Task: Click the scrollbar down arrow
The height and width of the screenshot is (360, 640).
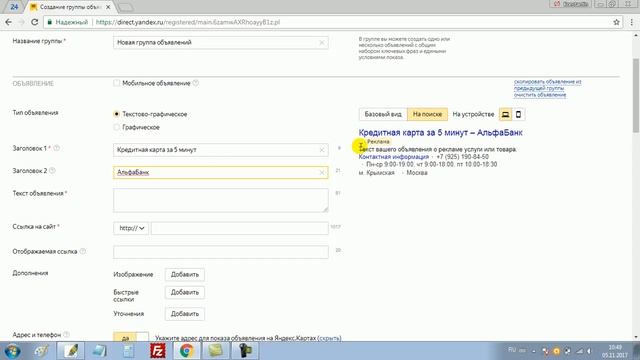Action: (636, 337)
